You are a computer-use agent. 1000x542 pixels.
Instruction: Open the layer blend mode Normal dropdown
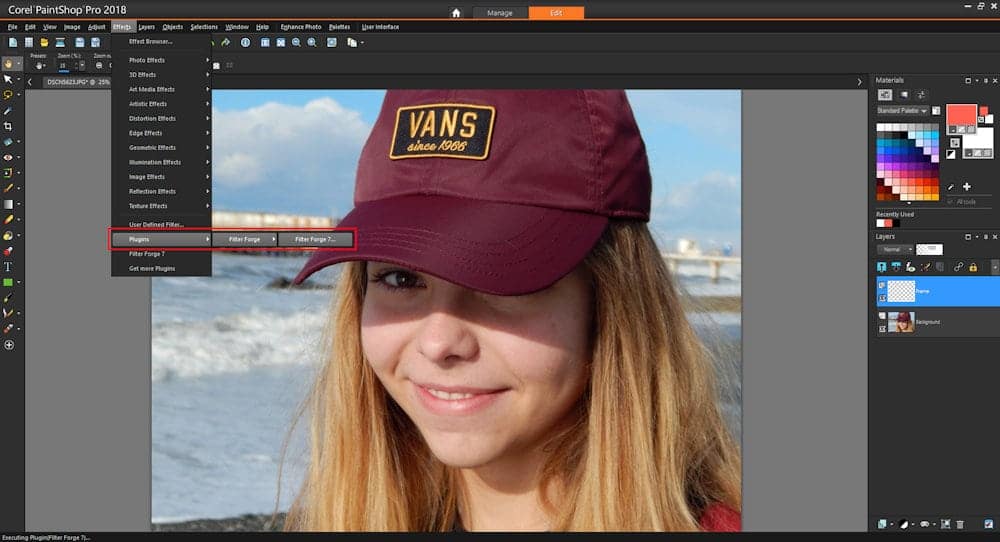click(895, 249)
